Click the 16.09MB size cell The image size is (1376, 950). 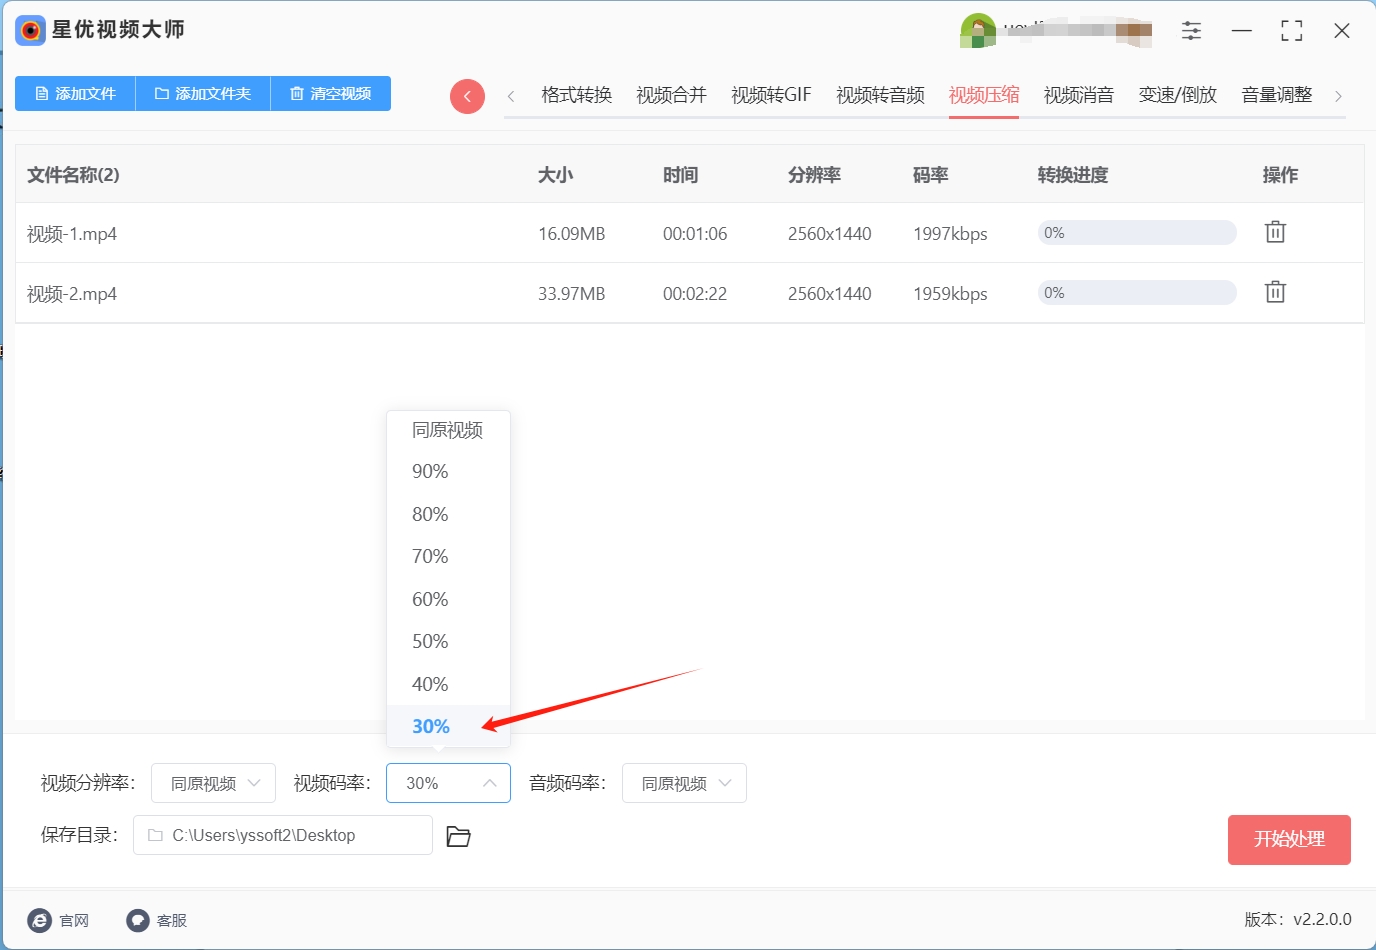click(x=571, y=234)
